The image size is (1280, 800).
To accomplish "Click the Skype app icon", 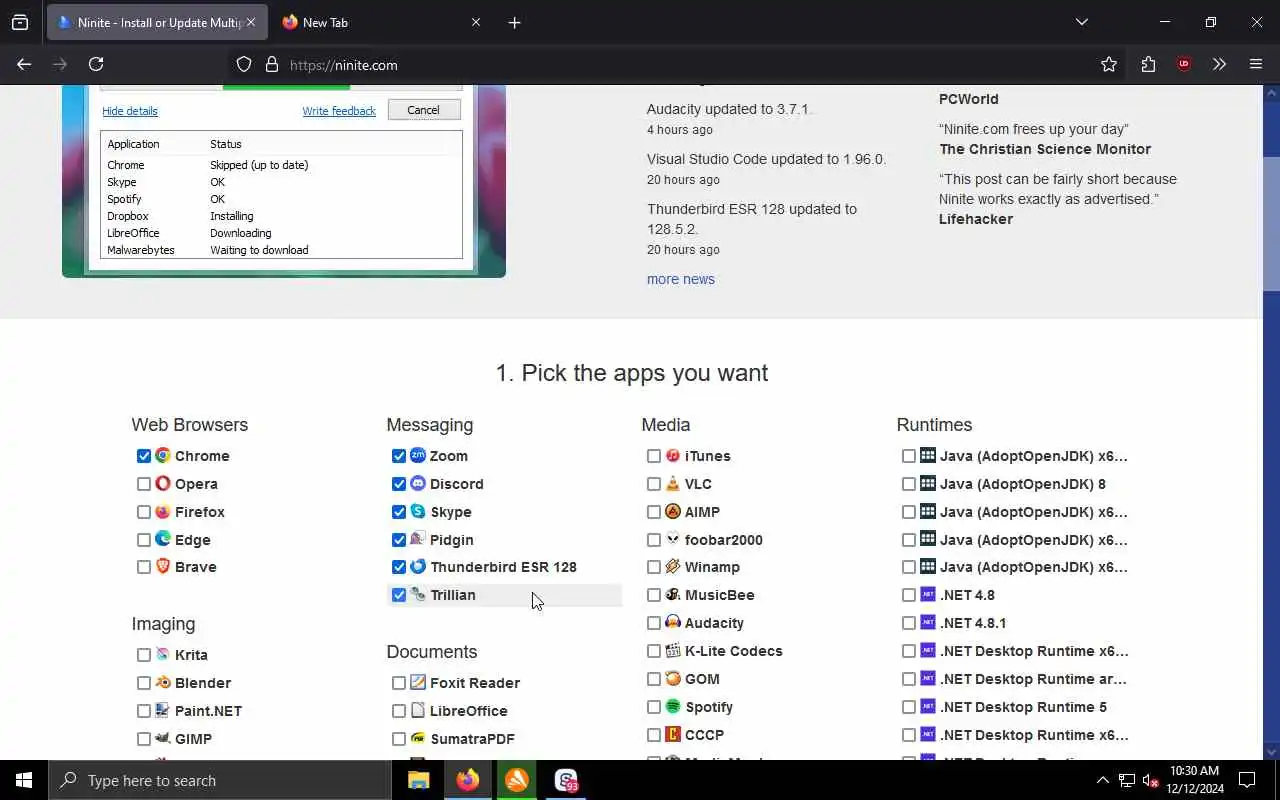I will [418, 511].
